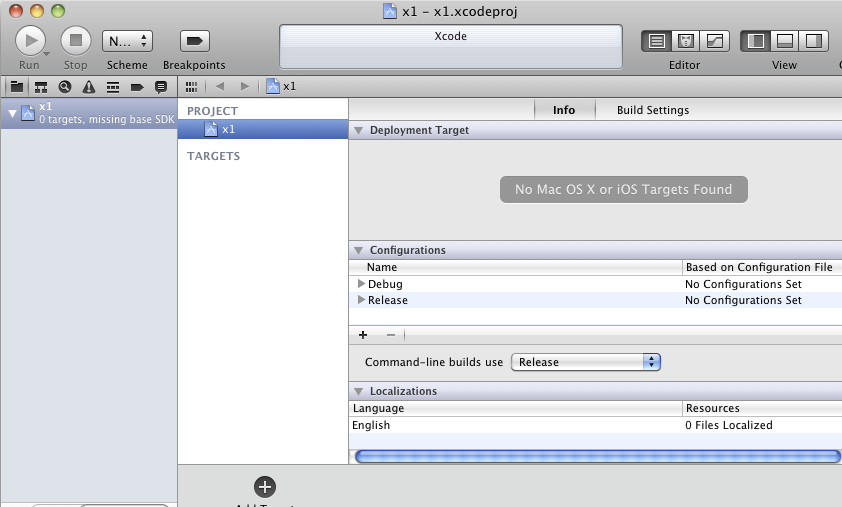Expand the Release configuration
Viewport: 842px width, 507px height.
[361, 300]
